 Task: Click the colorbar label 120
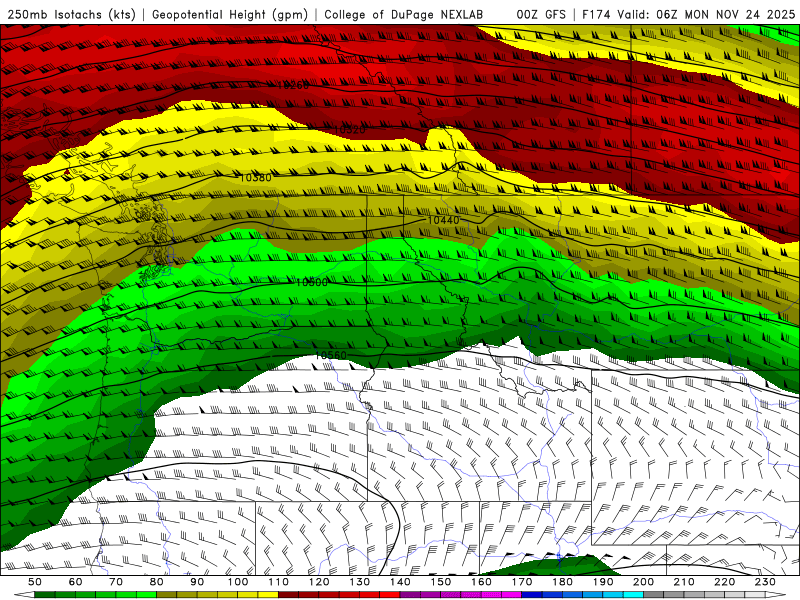(x=319, y=582)
